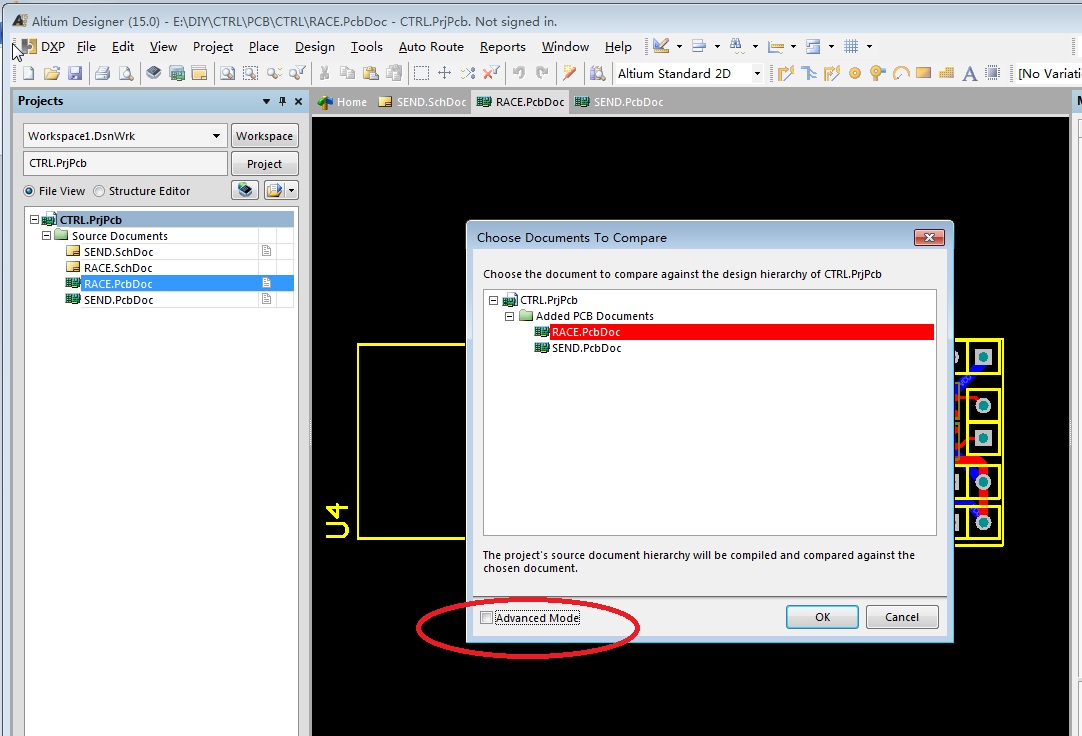The height and width of the screenshot is (736, 1082).
Task: Select the Place Arc tool
Action: 901,73
